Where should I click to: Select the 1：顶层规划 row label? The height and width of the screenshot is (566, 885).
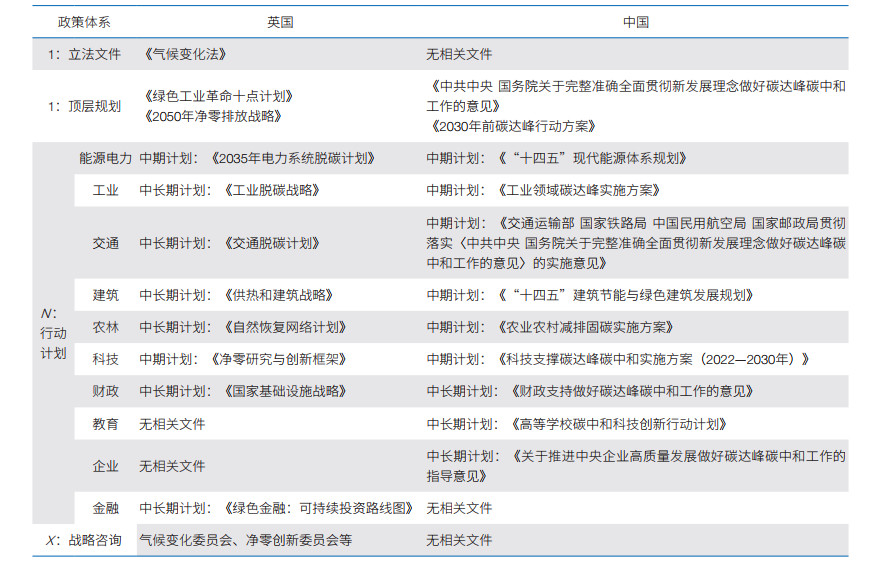84,106
